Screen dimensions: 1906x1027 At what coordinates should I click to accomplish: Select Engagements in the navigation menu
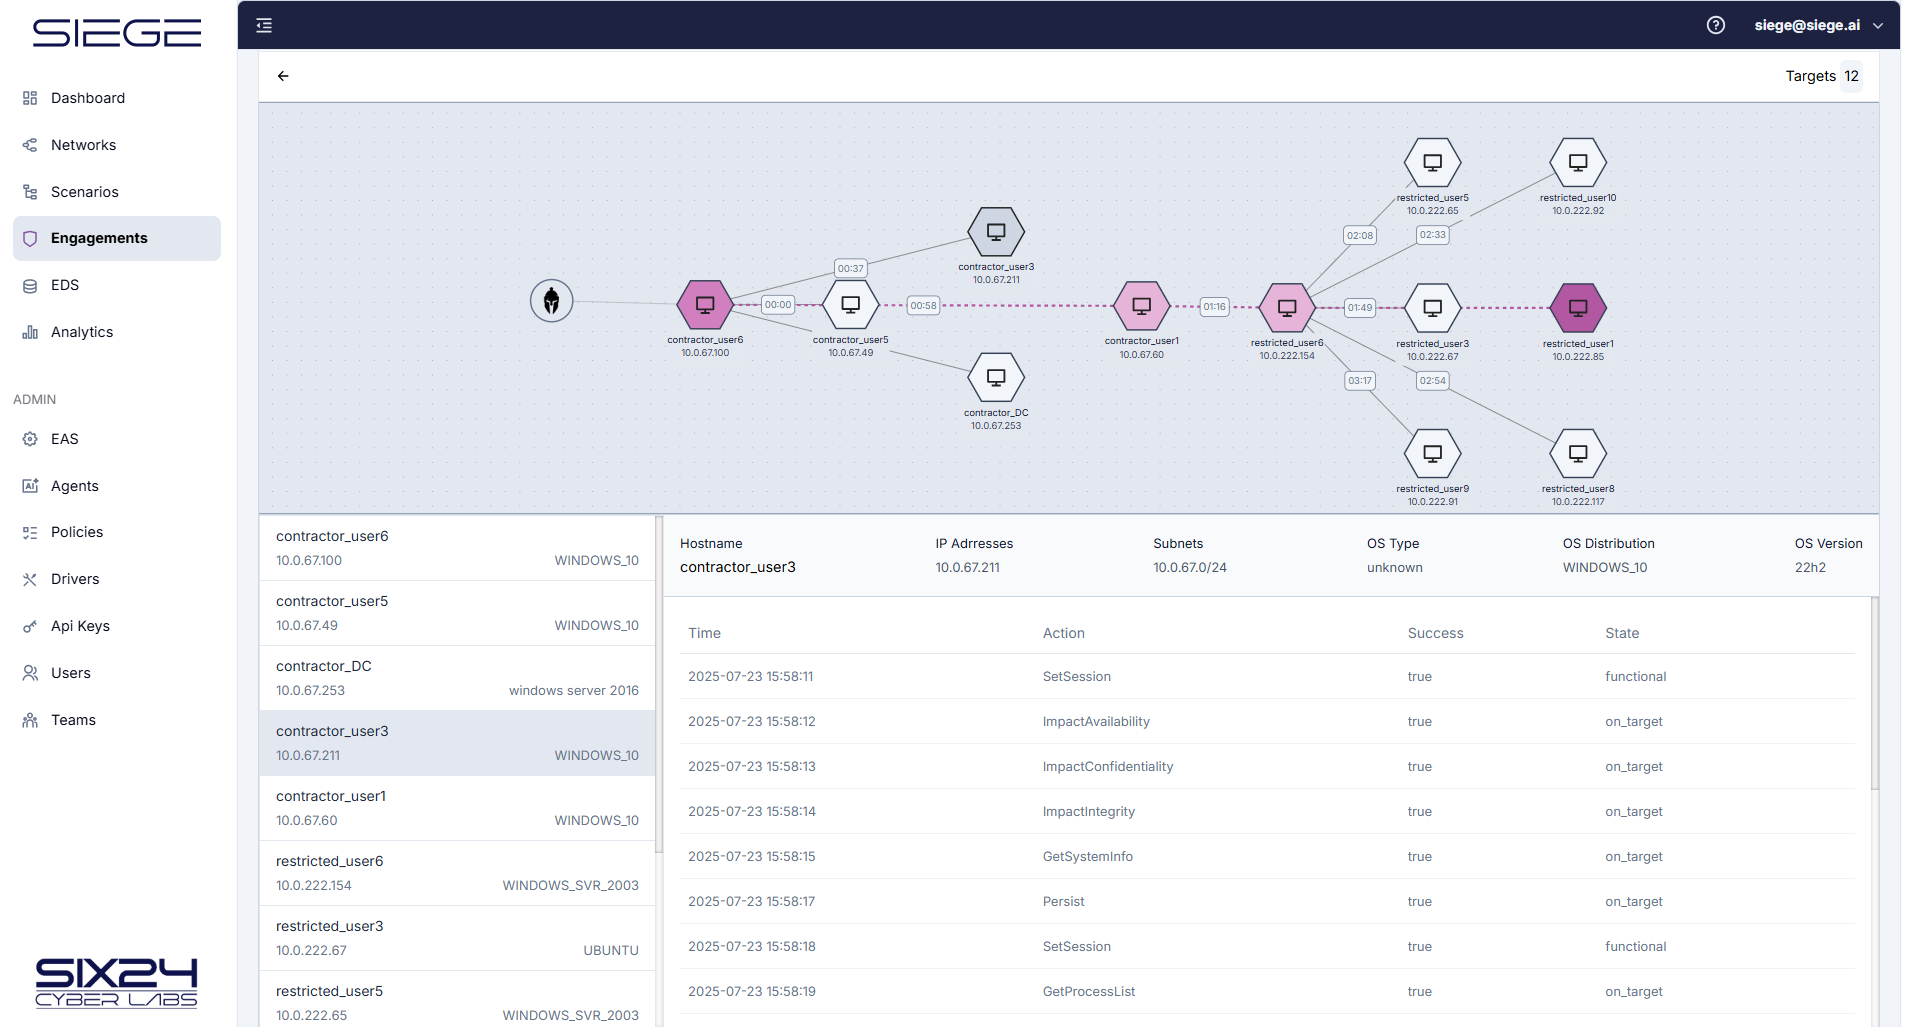coord(100,238)
